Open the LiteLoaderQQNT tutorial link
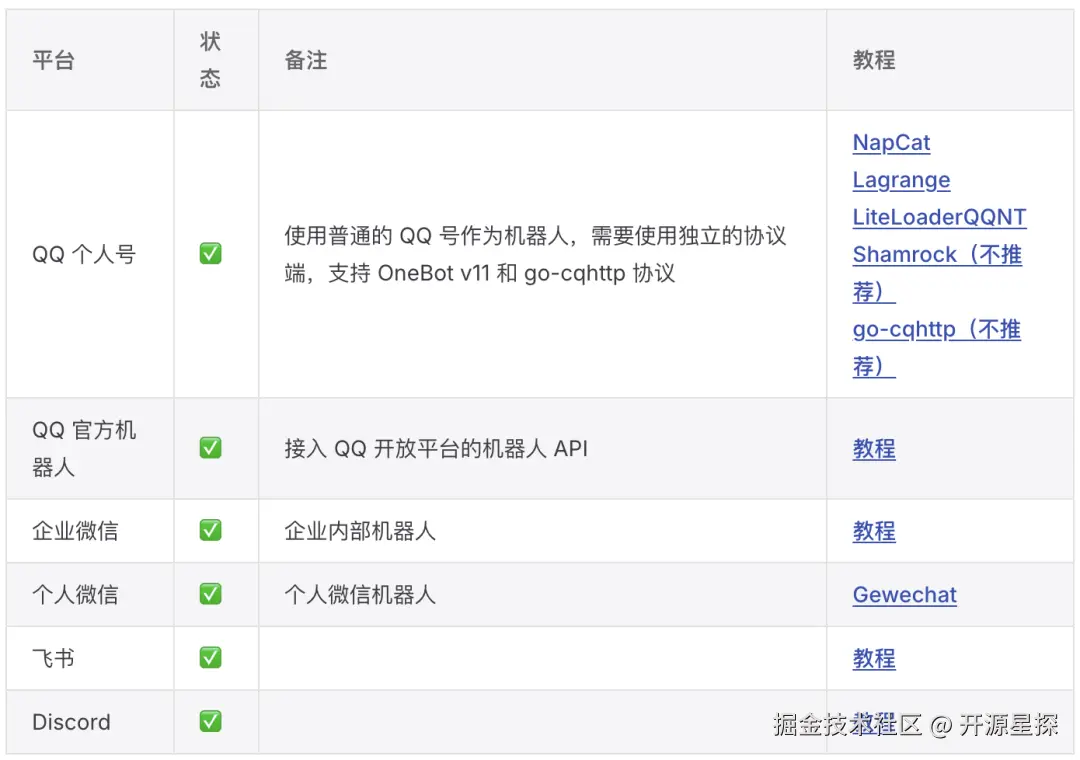The height and width of the screenshot is (760, 1080). tap(939, 217)
